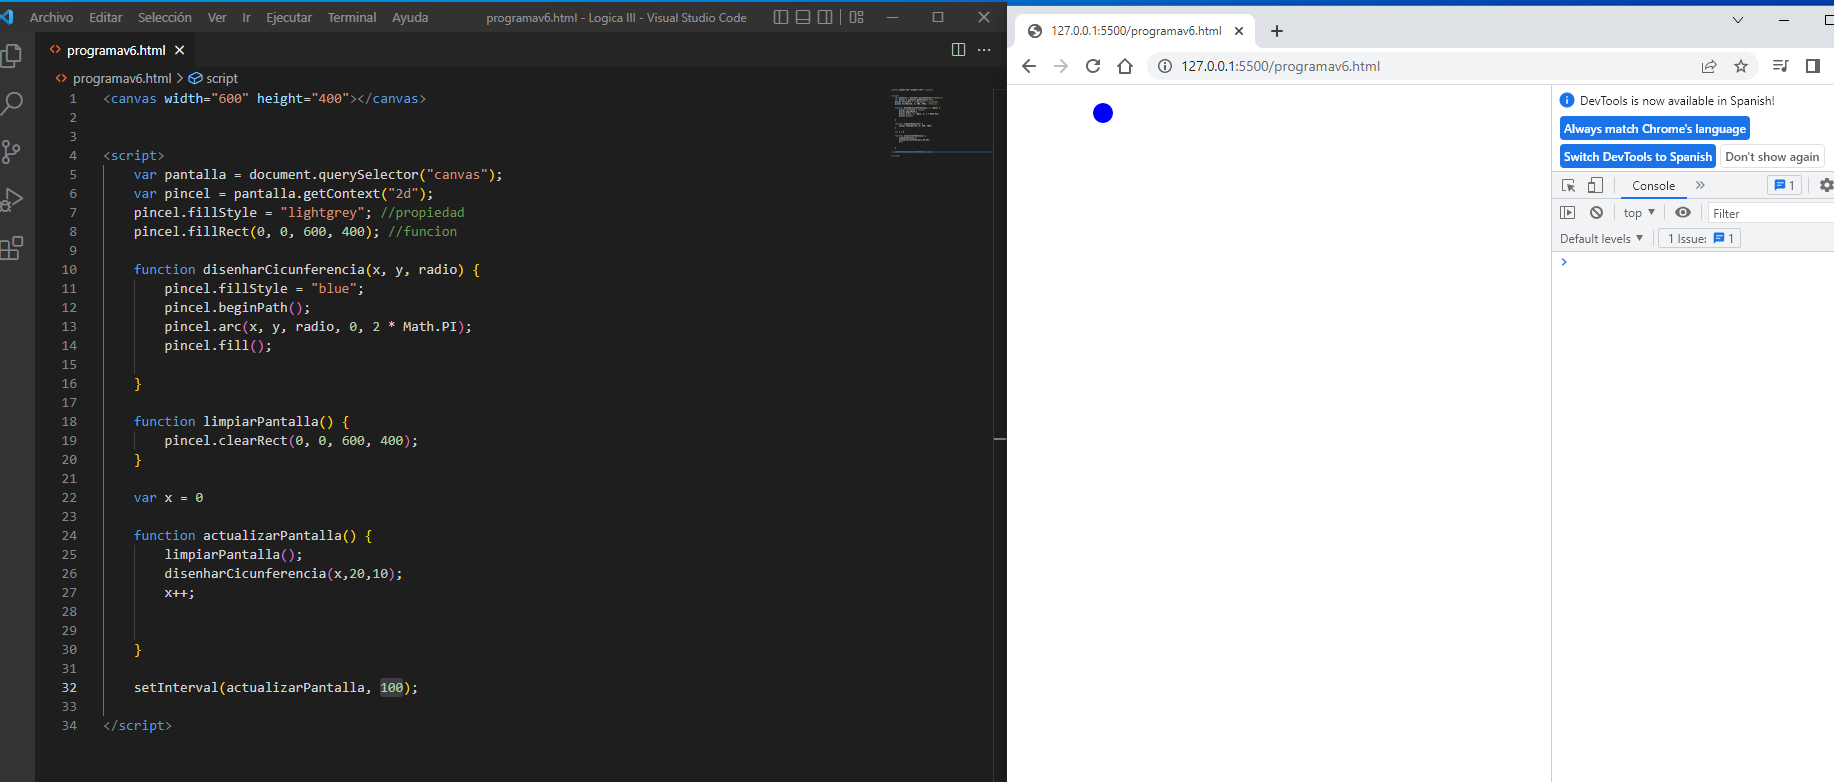Image resolution: width=1834 pixels, height=782 pixels.
Task: Toggle the bottom panel layout icon
Action: point(803,17)
